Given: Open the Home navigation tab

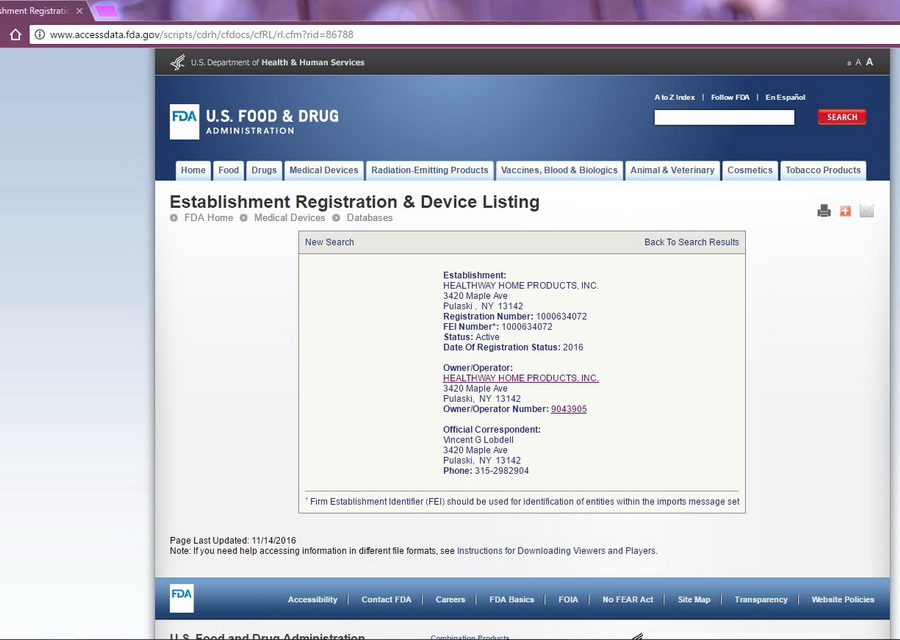Looking at the screenshot, I should pos(193,170).
